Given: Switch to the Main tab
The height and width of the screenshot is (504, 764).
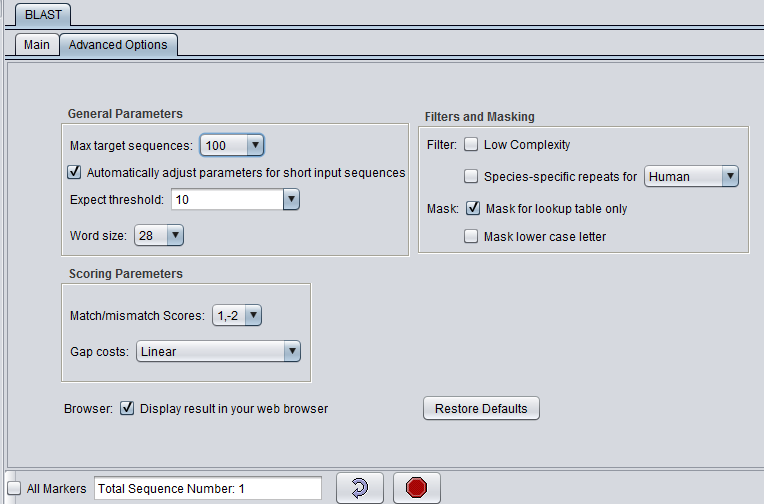Looking at the screenshot, I should coord(37,45).
